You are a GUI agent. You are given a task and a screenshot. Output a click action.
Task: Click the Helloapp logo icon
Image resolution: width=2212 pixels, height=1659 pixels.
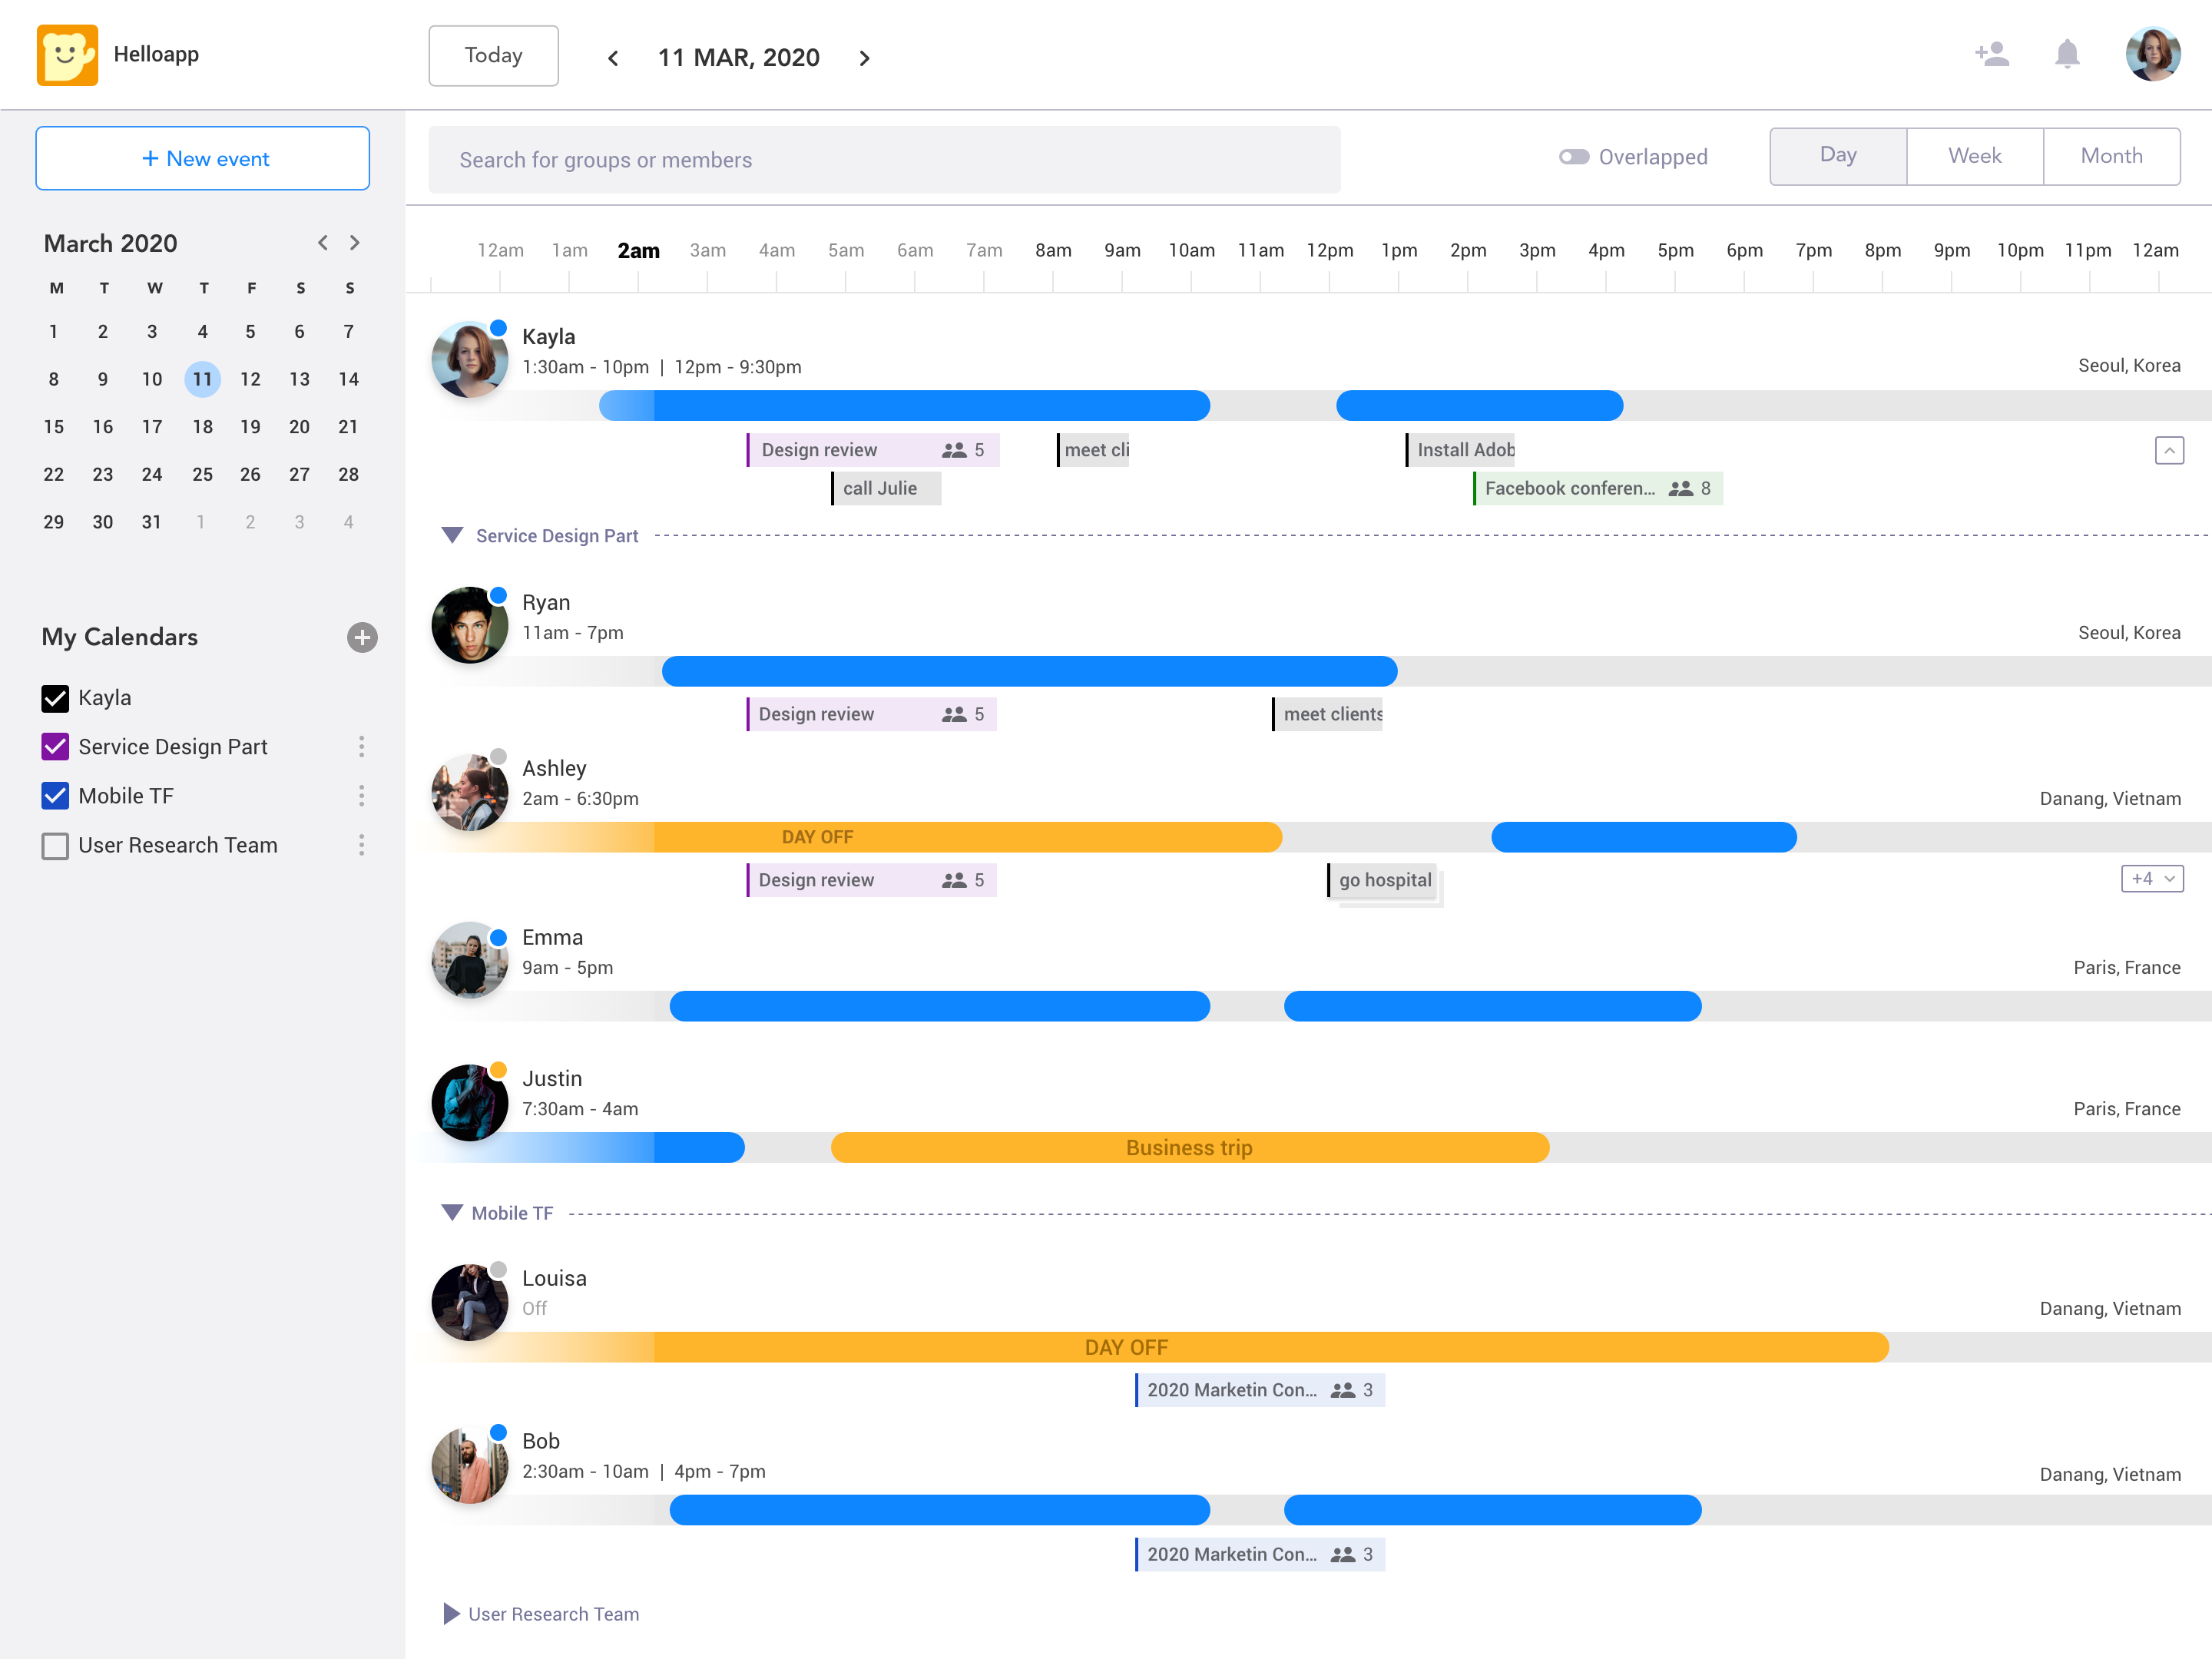(67, 55)
